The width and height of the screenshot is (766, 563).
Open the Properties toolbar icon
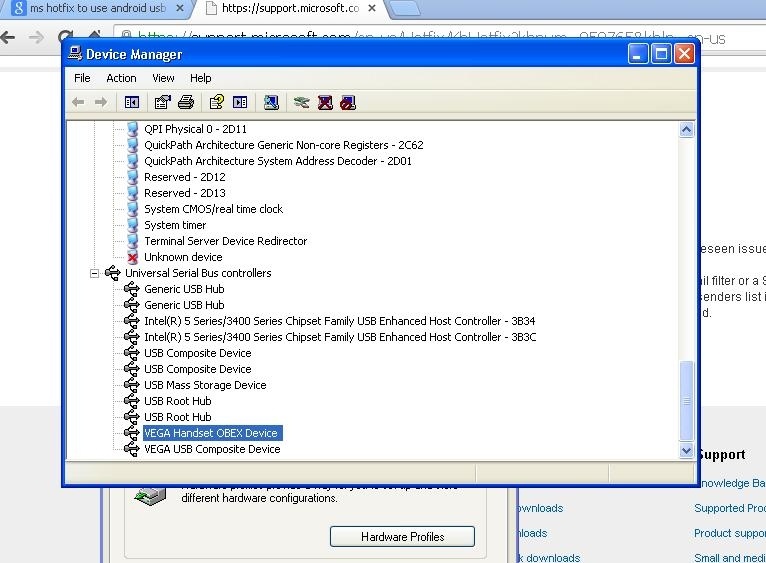coord(163,102)
